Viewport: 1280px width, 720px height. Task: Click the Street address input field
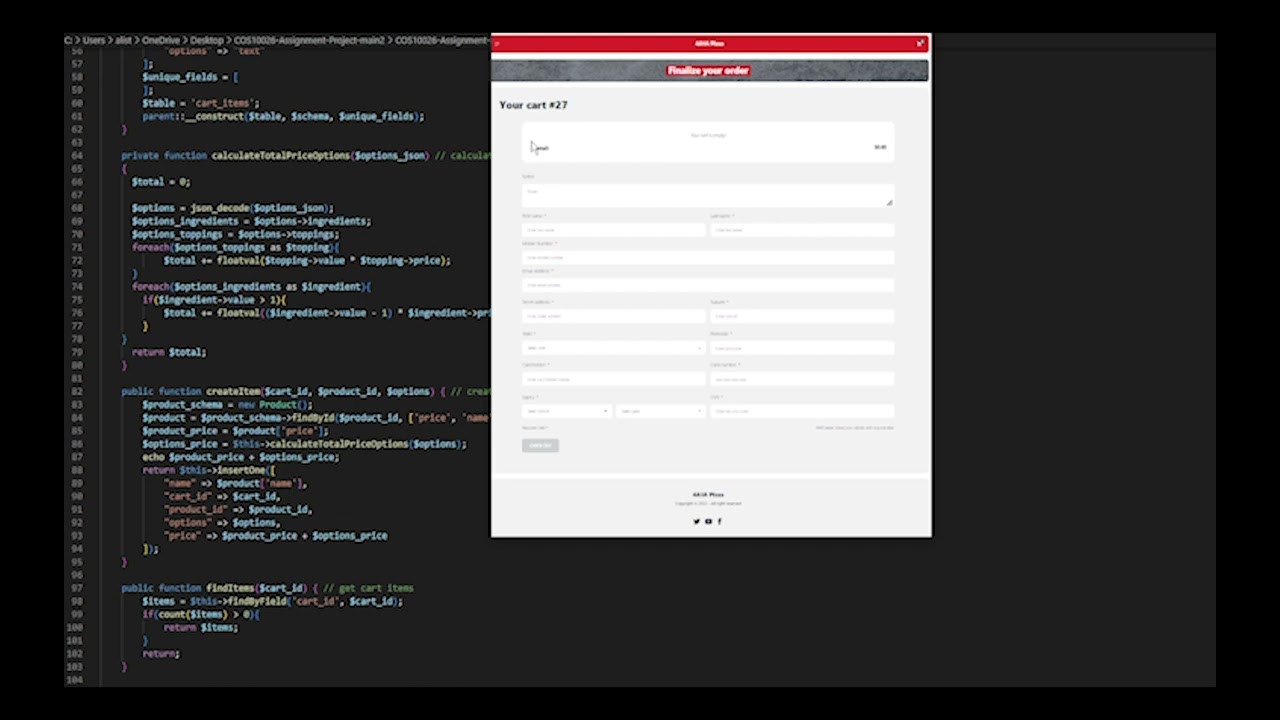(613, 316)
